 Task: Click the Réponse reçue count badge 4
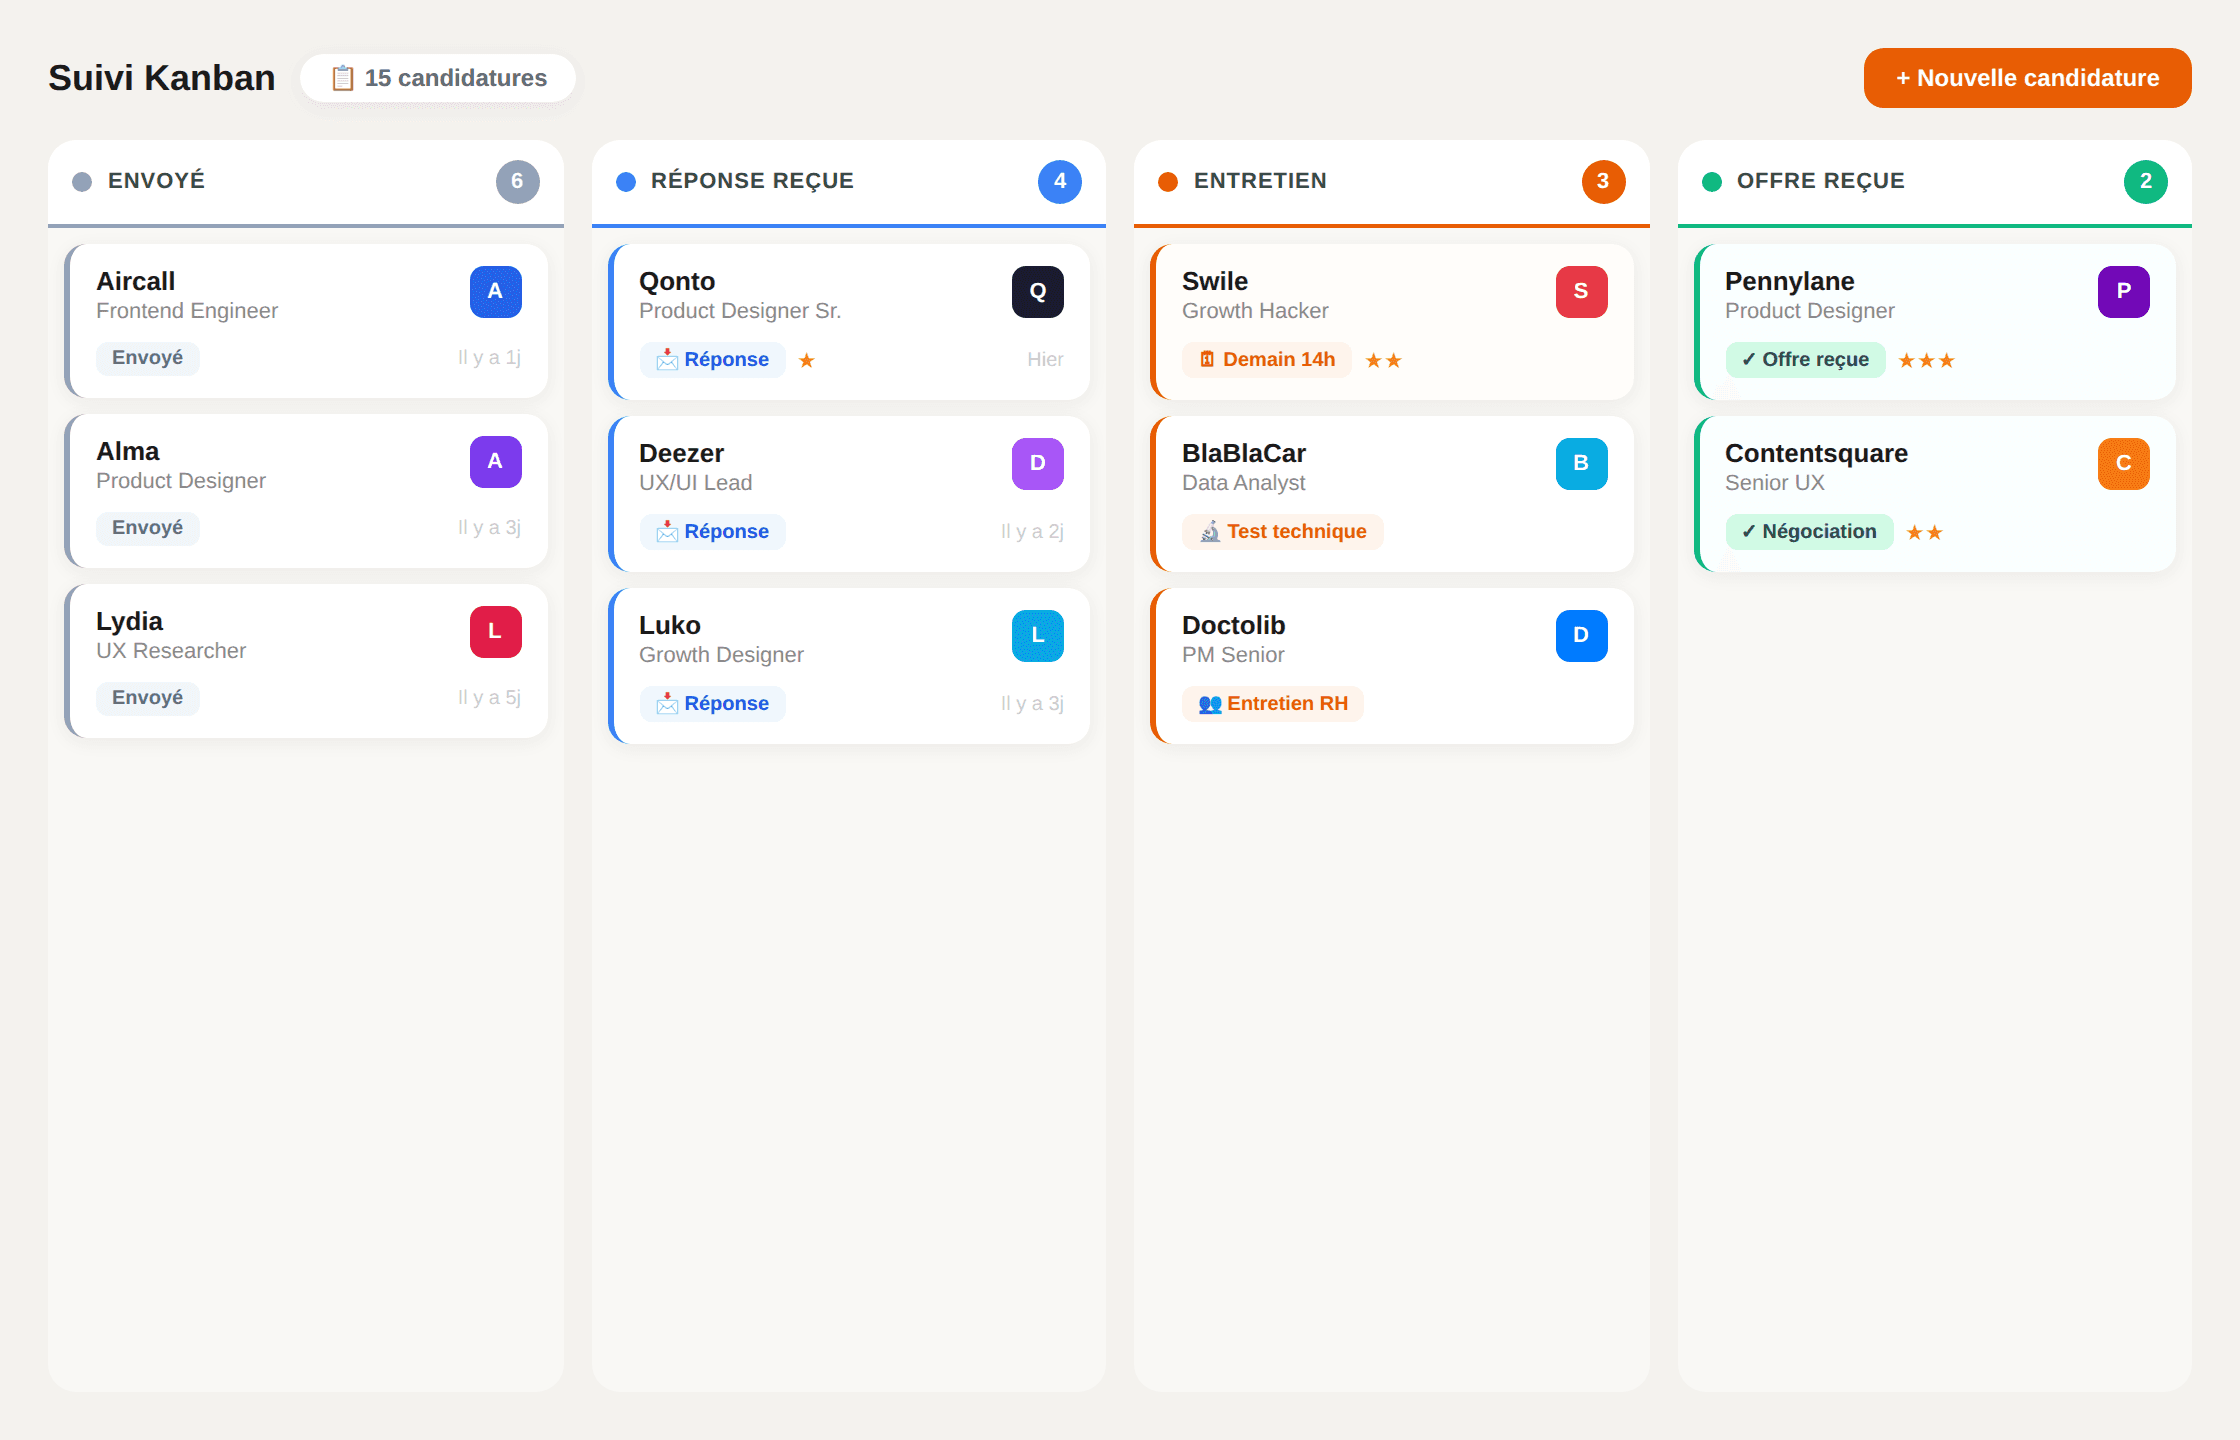click(1059, 181)
